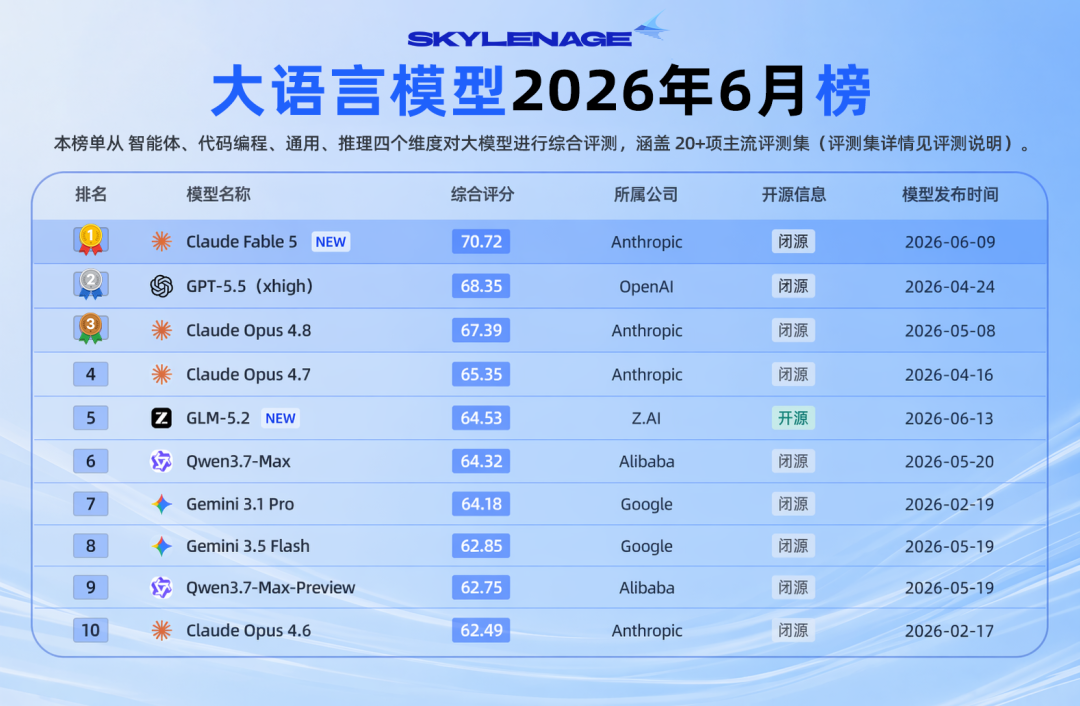The width and height of the screenshot is (1080, 706).
Task: Click the 模型名称 column header
Action: click(x=218, y=194)
